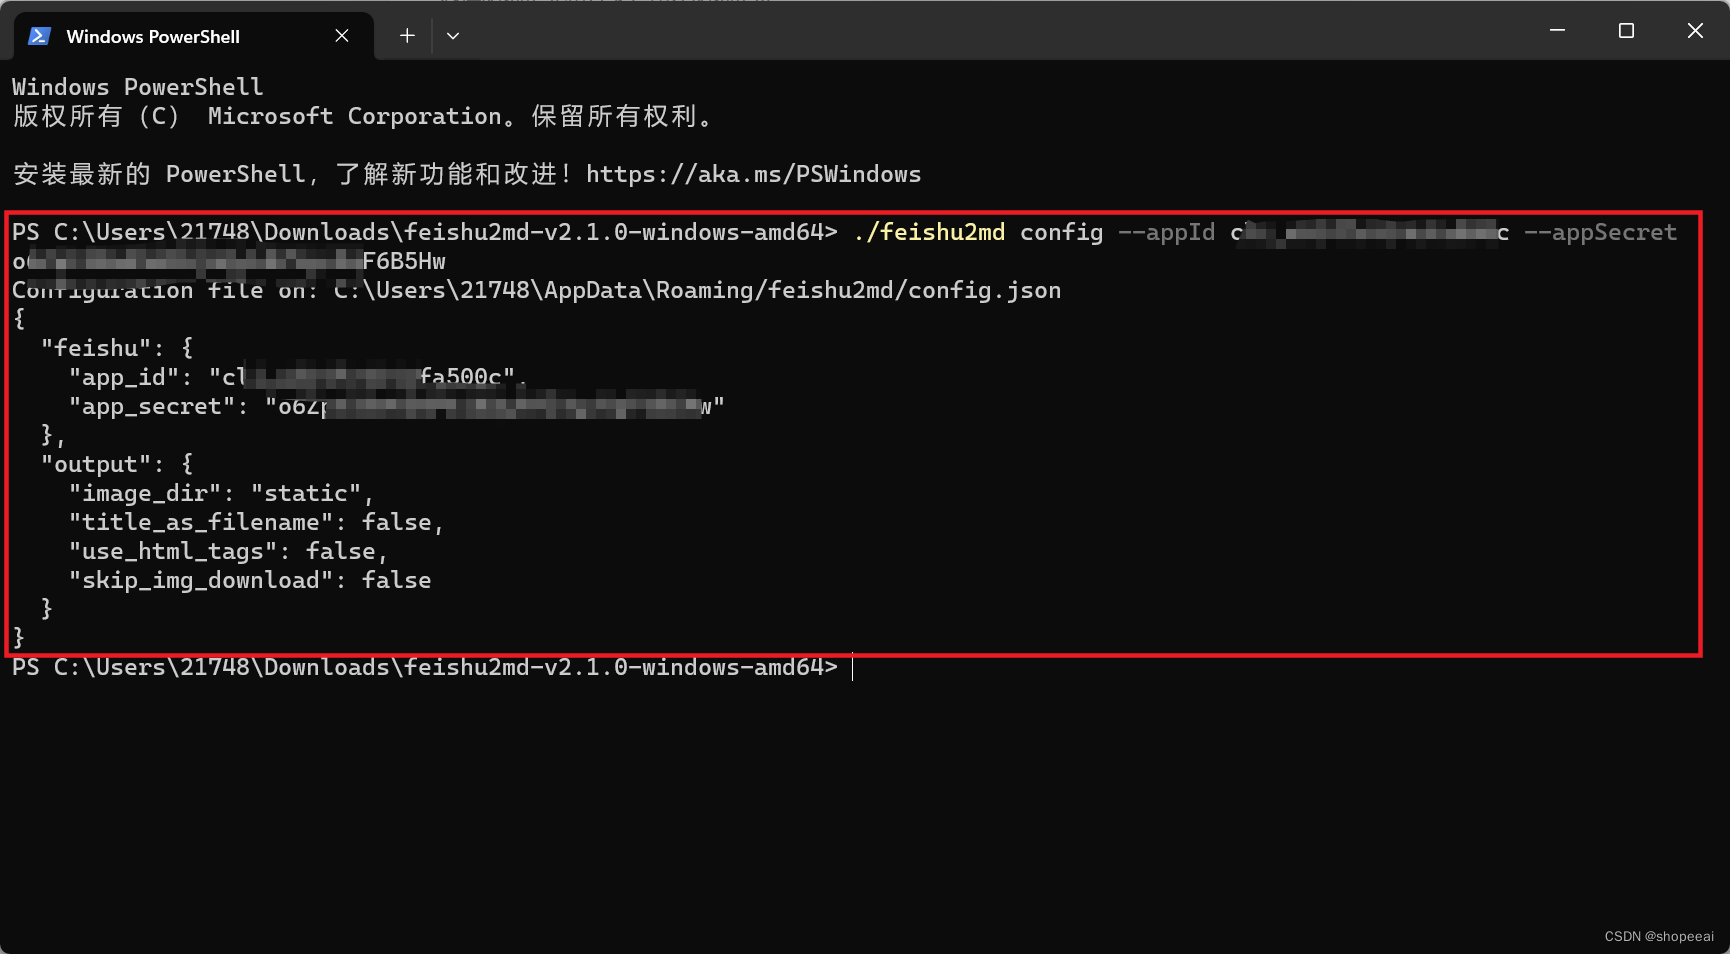
Task: Click the "use_html_tags": false line
Action: click(x=228, y=551)
